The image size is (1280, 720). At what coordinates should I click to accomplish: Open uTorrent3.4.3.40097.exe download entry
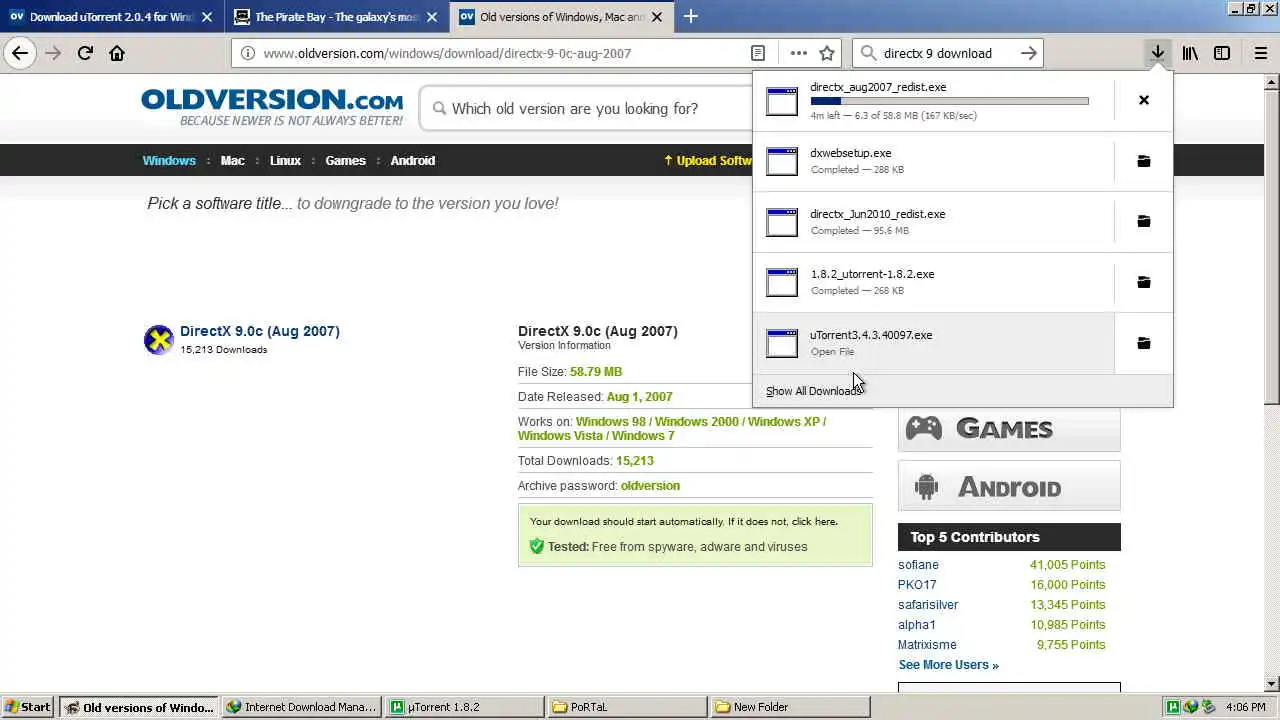(933, 343)
